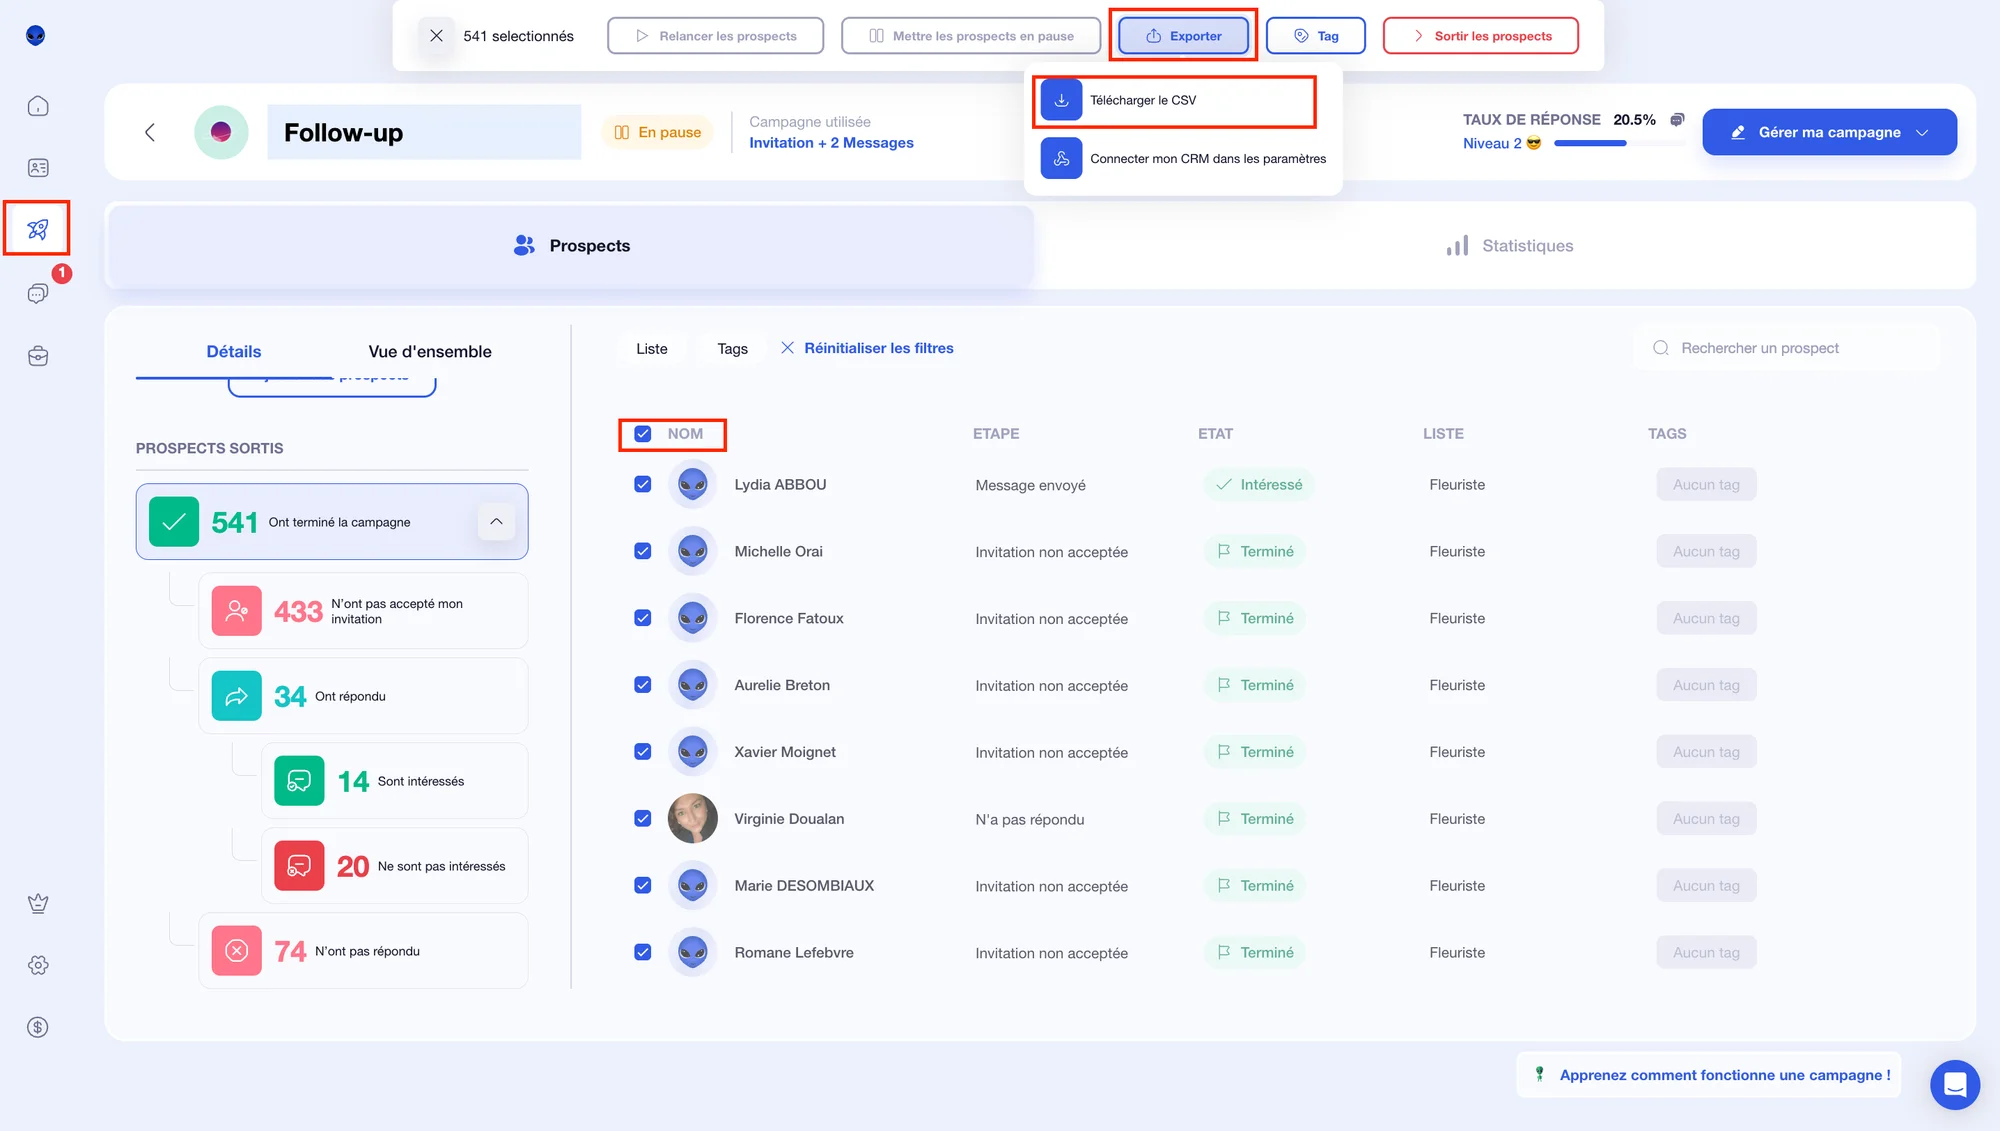Open the Liste filter
Image resolution: width=2000 pixels, height=1131 pixels.
click(x=652, y=348)
